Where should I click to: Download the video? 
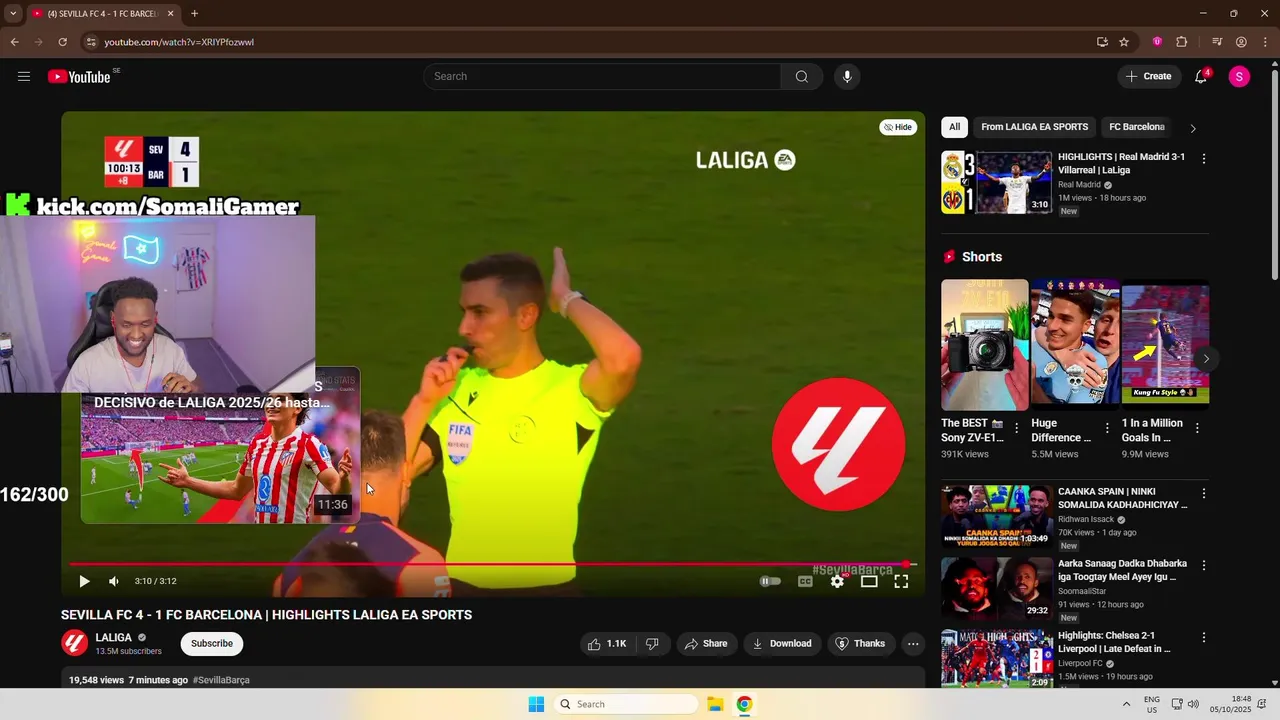(782, 644)
